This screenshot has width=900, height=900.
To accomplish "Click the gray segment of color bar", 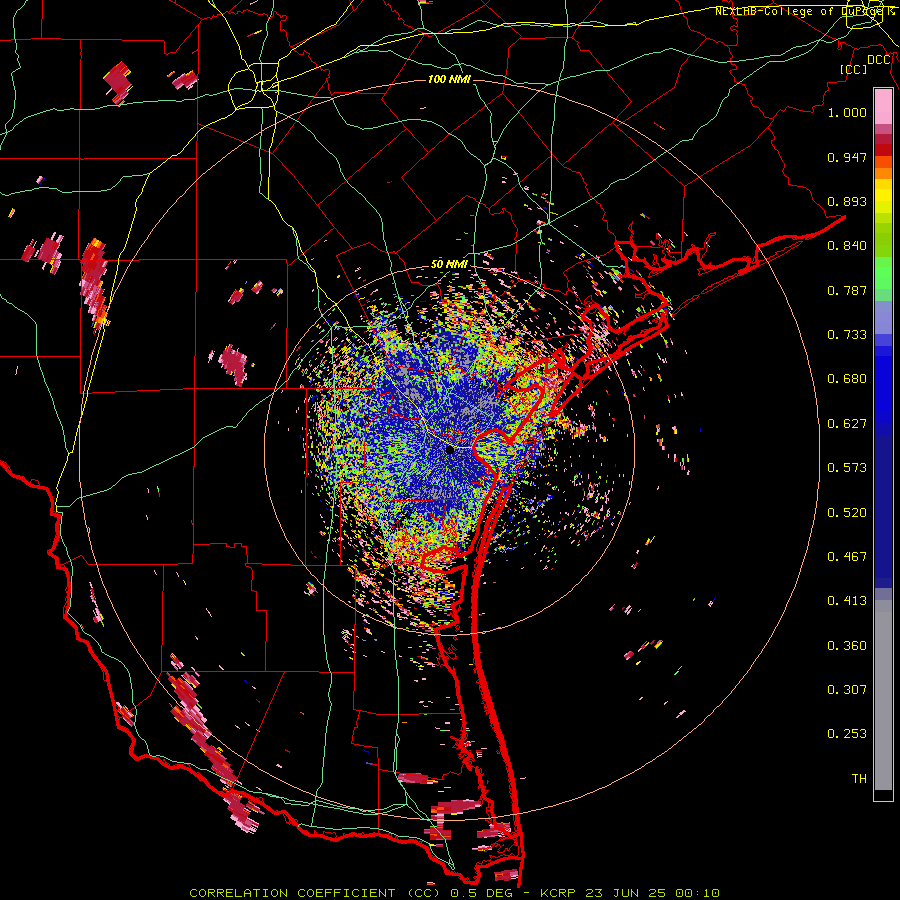I will tap(883, 695).
